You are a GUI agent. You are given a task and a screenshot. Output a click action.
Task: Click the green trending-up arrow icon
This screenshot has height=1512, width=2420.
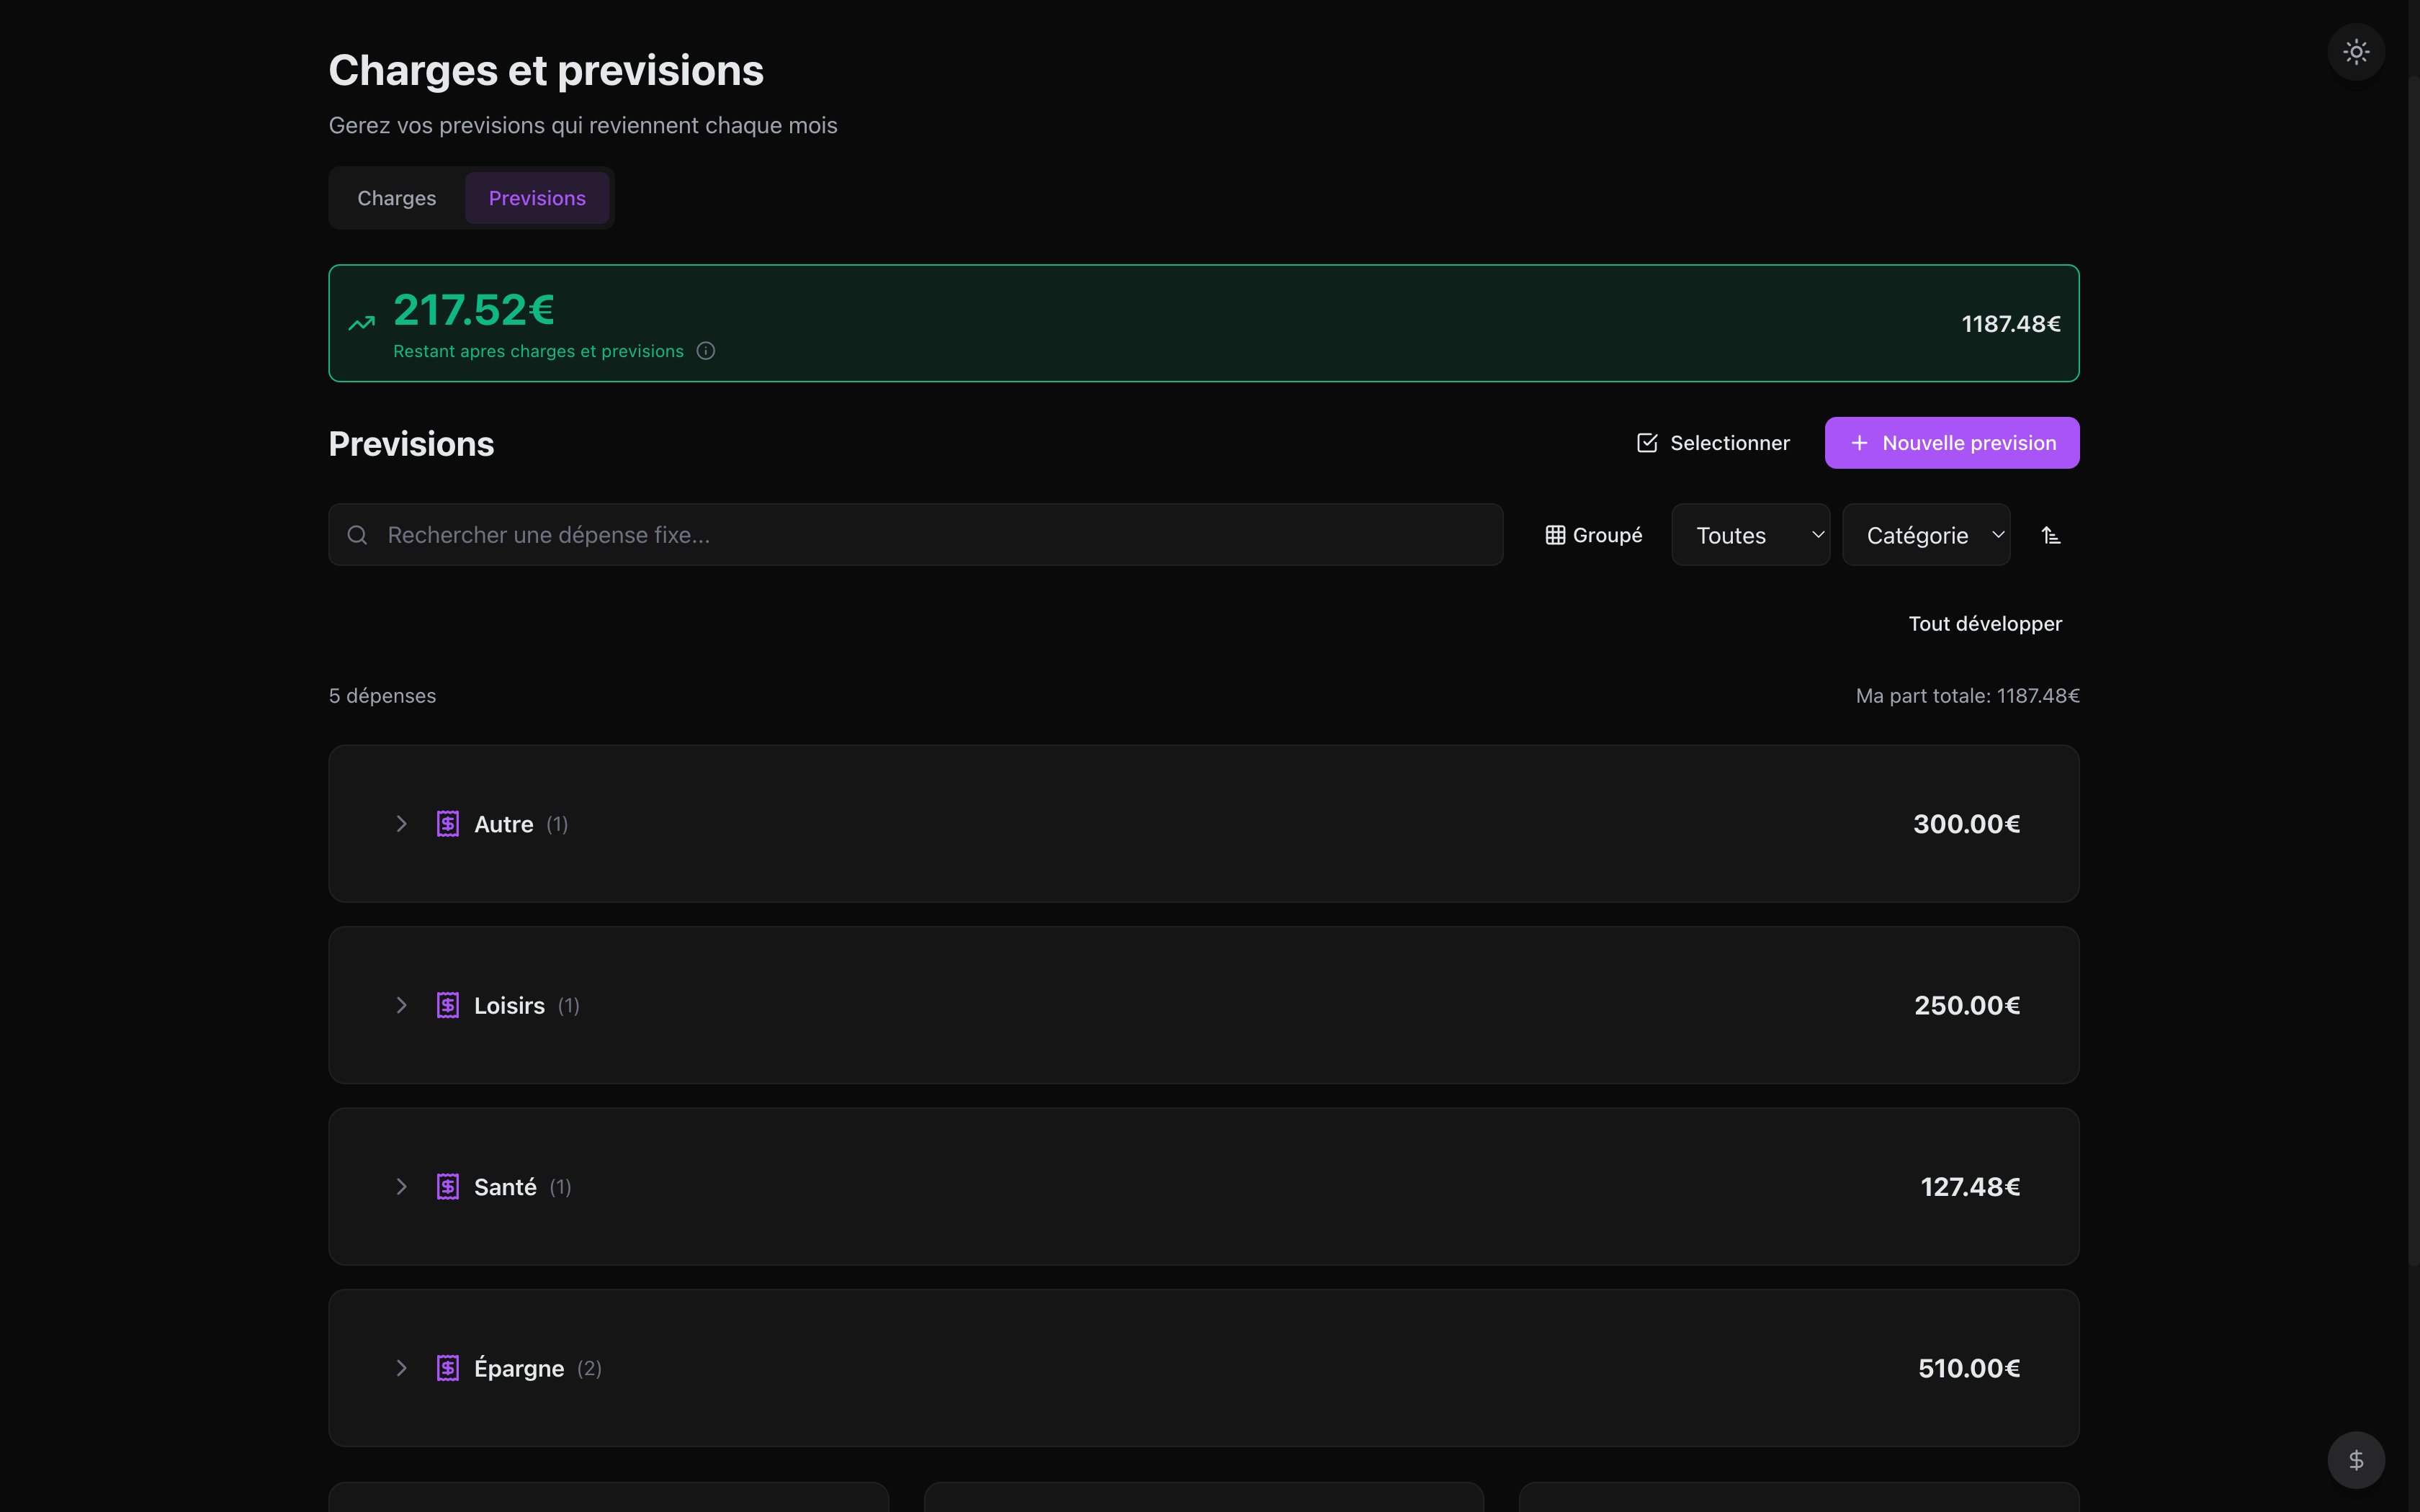pos(361,323)
